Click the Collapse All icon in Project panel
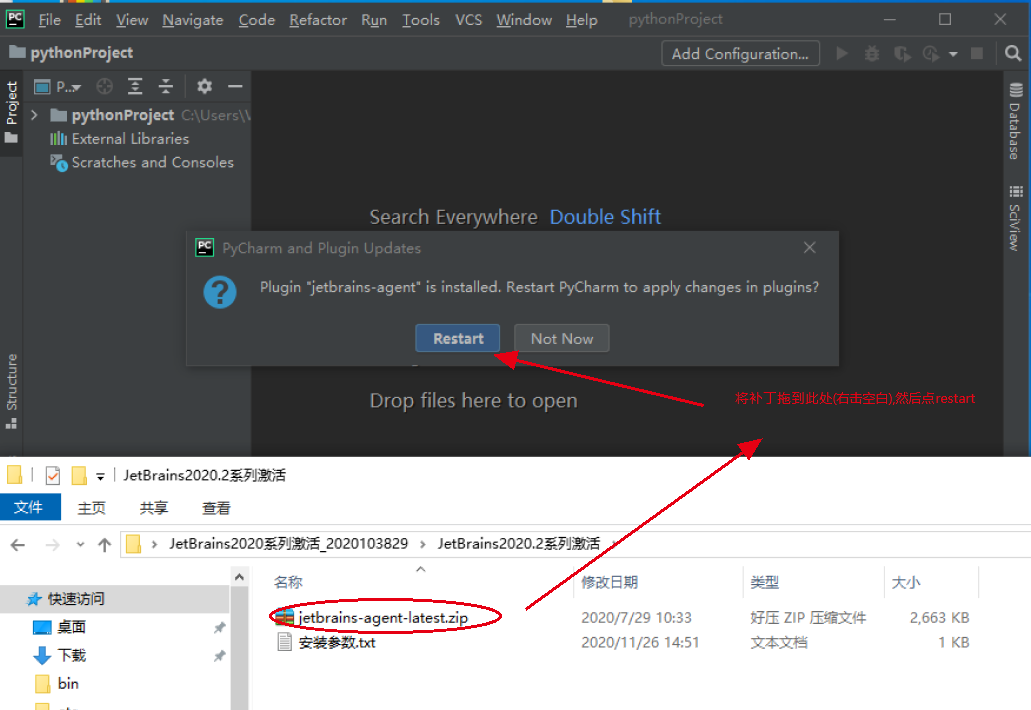The height and width of the screenshot is (710, 1031). (166, 86)
